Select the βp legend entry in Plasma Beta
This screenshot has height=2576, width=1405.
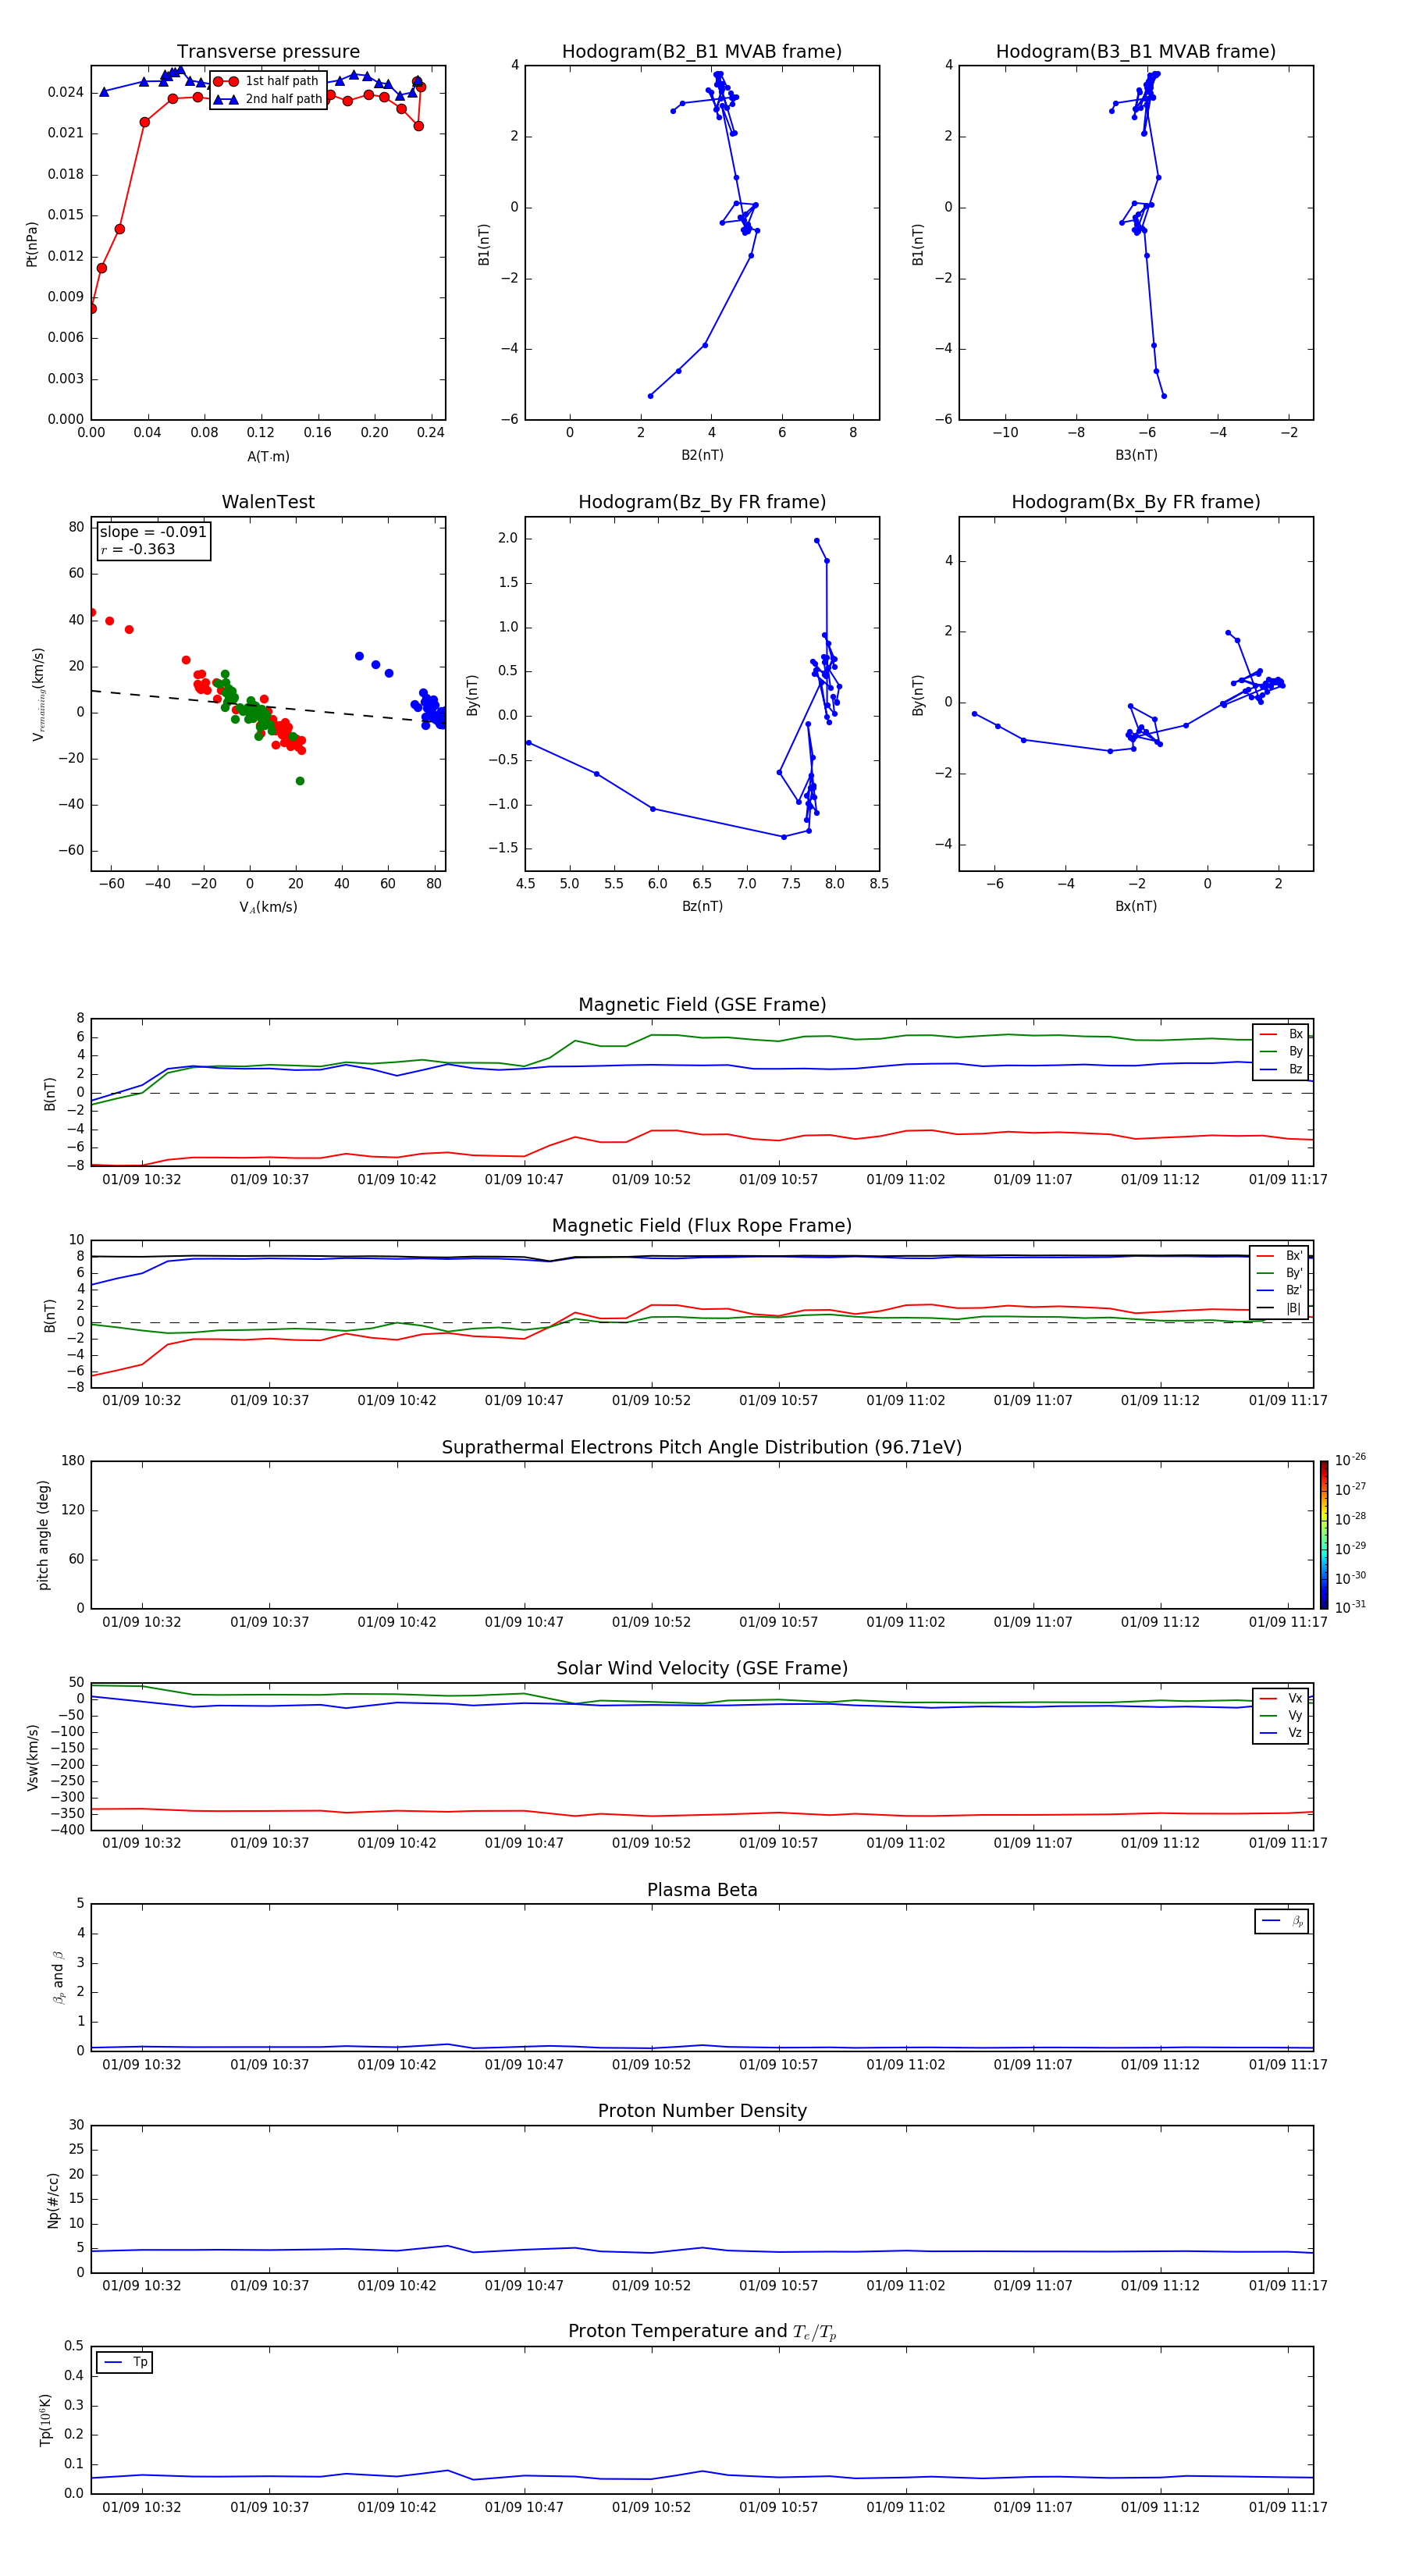pos(1282,1921)
